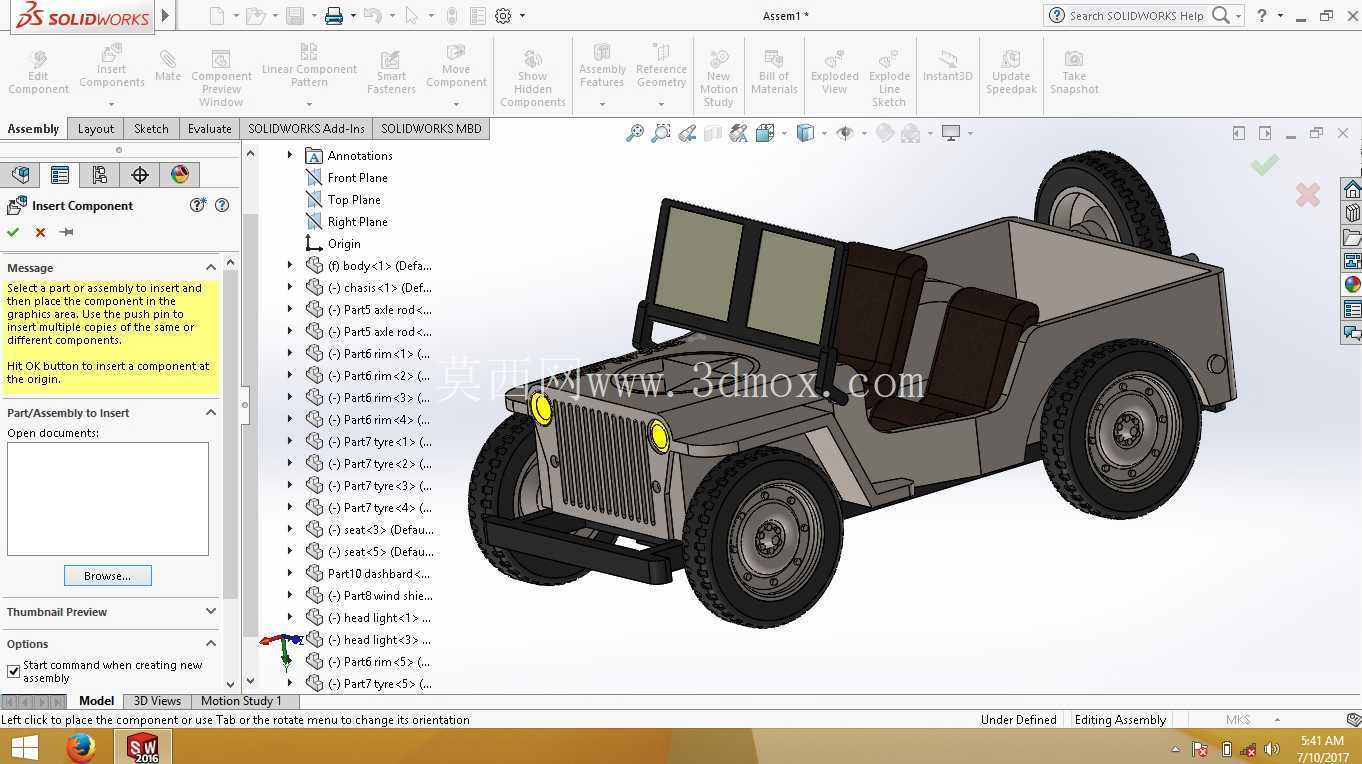The width and height of the screenshot is (1362, 764).
Task: Click the Browse... button
Action: pos(108,576)
